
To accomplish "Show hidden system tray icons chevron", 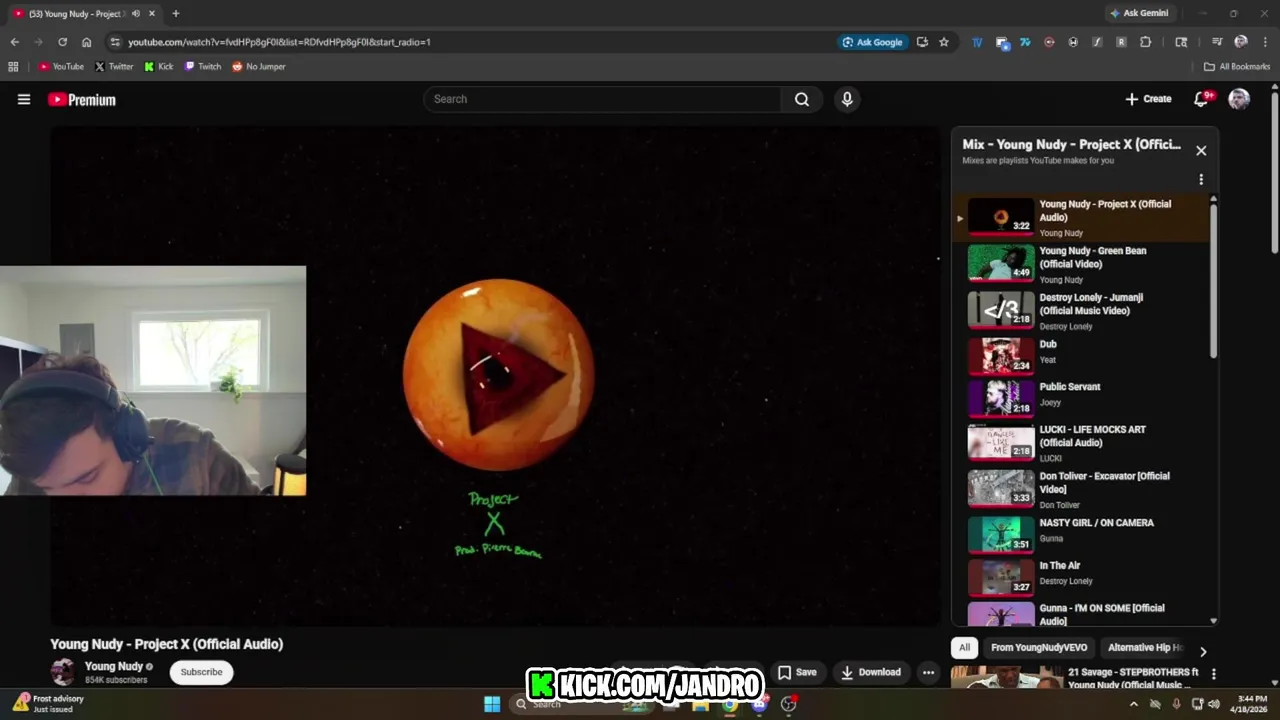I will pyautogui.click(x=1133, y=704).
